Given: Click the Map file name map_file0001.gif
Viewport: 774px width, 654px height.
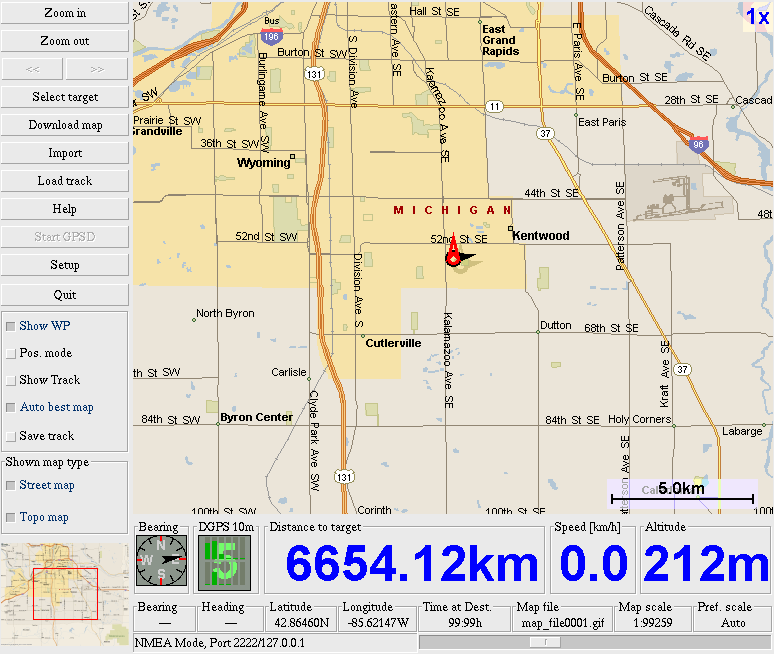Looking at the screenshot, I should 563,623.
